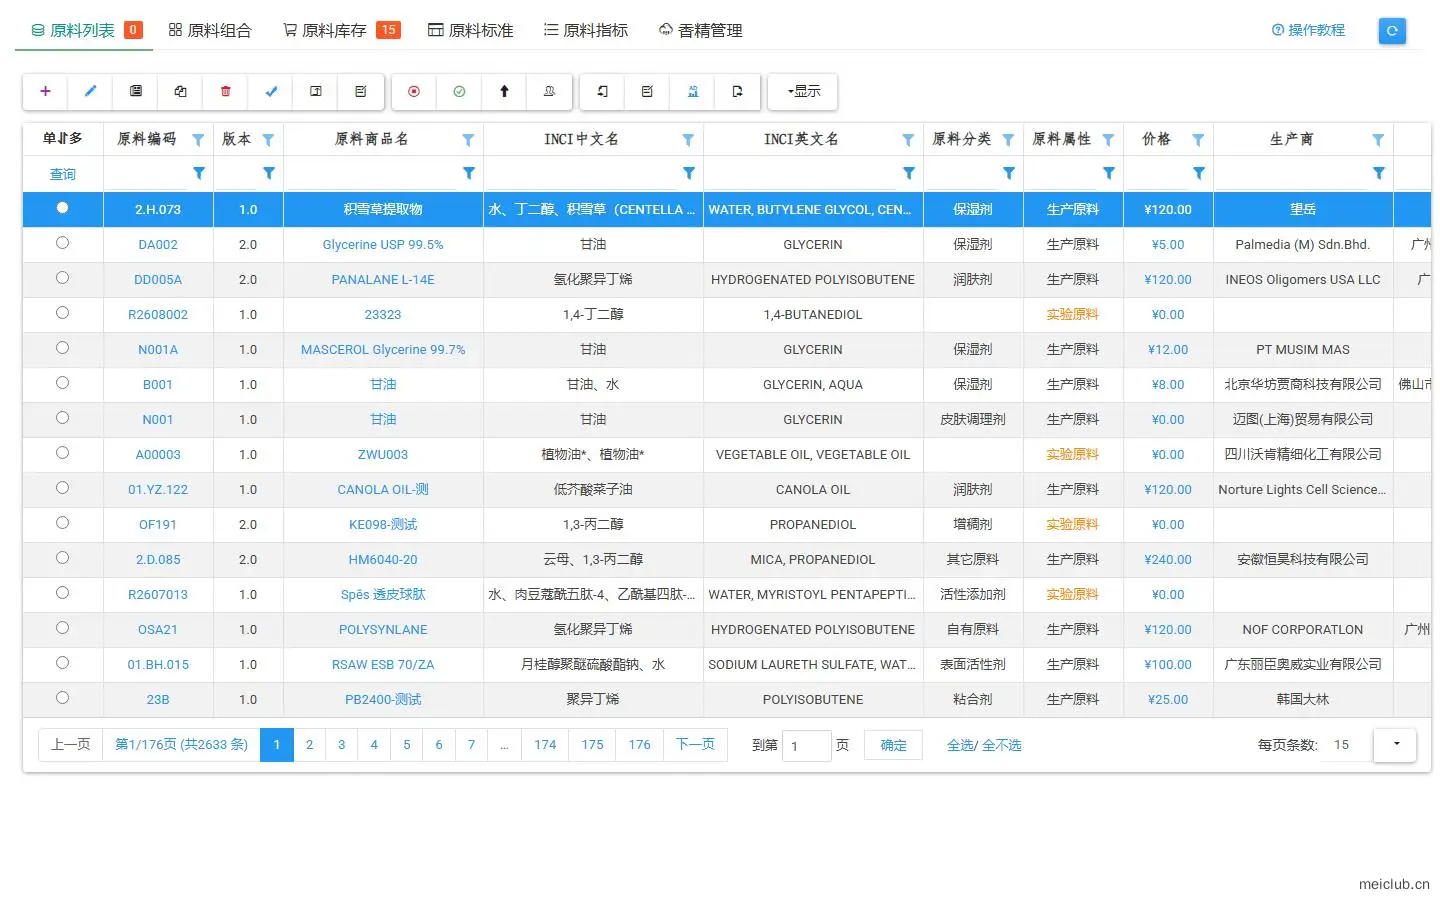Filter the 版本 column header
Image resolution: width=1440 pixels, height=900 pixels.
point(268,140)
